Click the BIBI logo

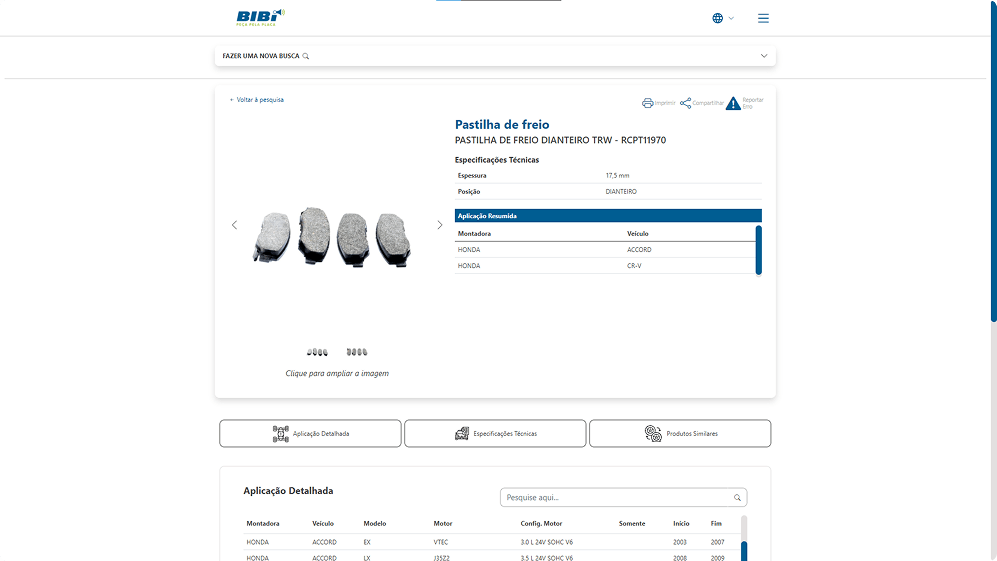click(x=260, y=17)
